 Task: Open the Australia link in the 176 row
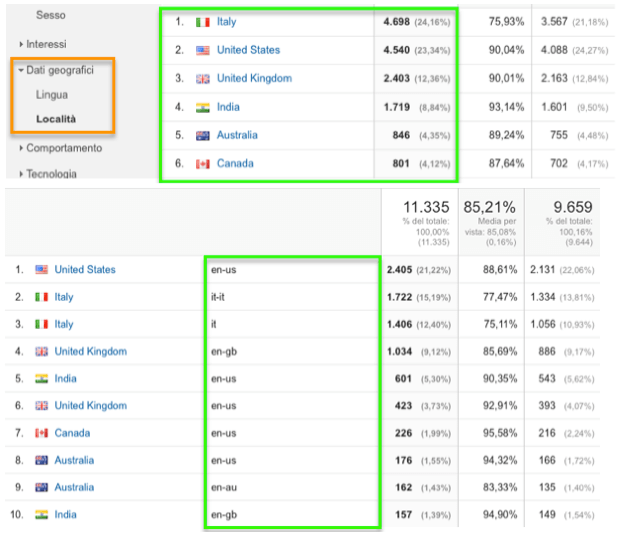coord(74,460)
